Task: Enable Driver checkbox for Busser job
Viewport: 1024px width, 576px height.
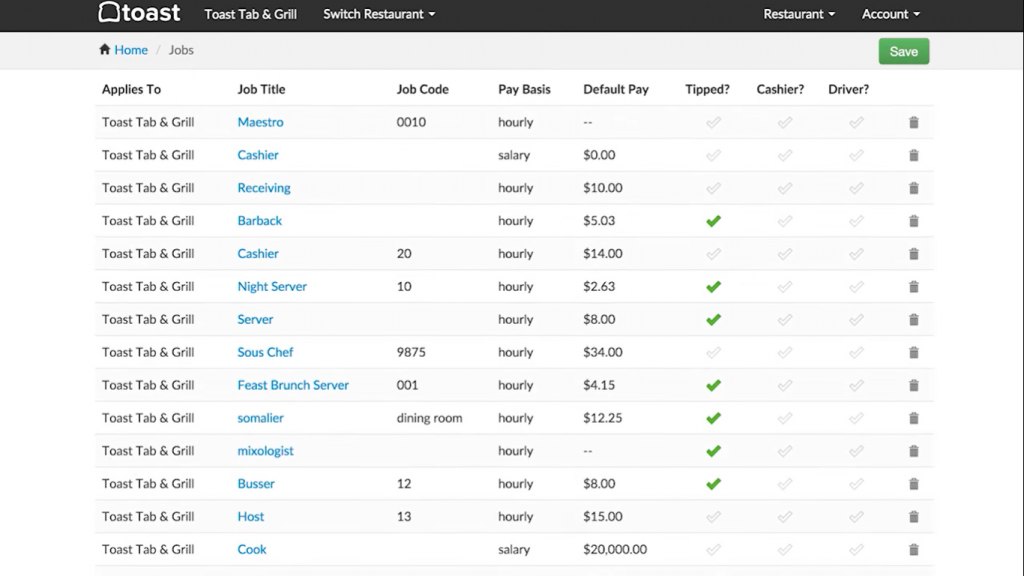Action: (x=856, y=484)
